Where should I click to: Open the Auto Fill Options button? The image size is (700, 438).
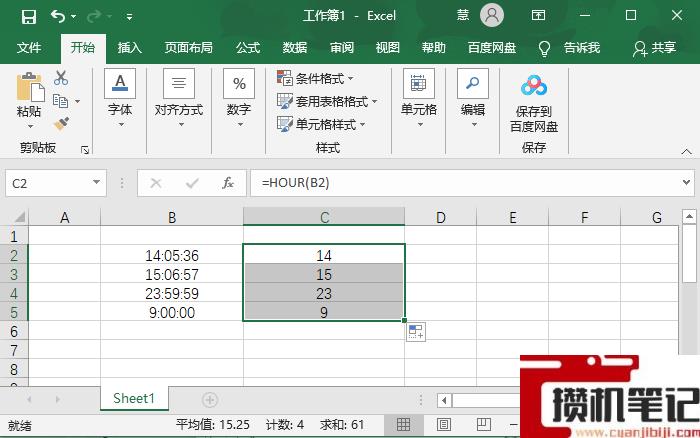(416, 332)
